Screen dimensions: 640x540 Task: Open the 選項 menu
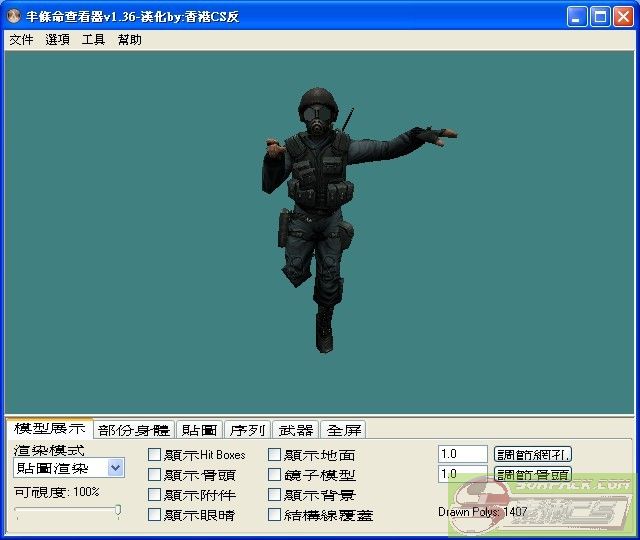(57, 40)
